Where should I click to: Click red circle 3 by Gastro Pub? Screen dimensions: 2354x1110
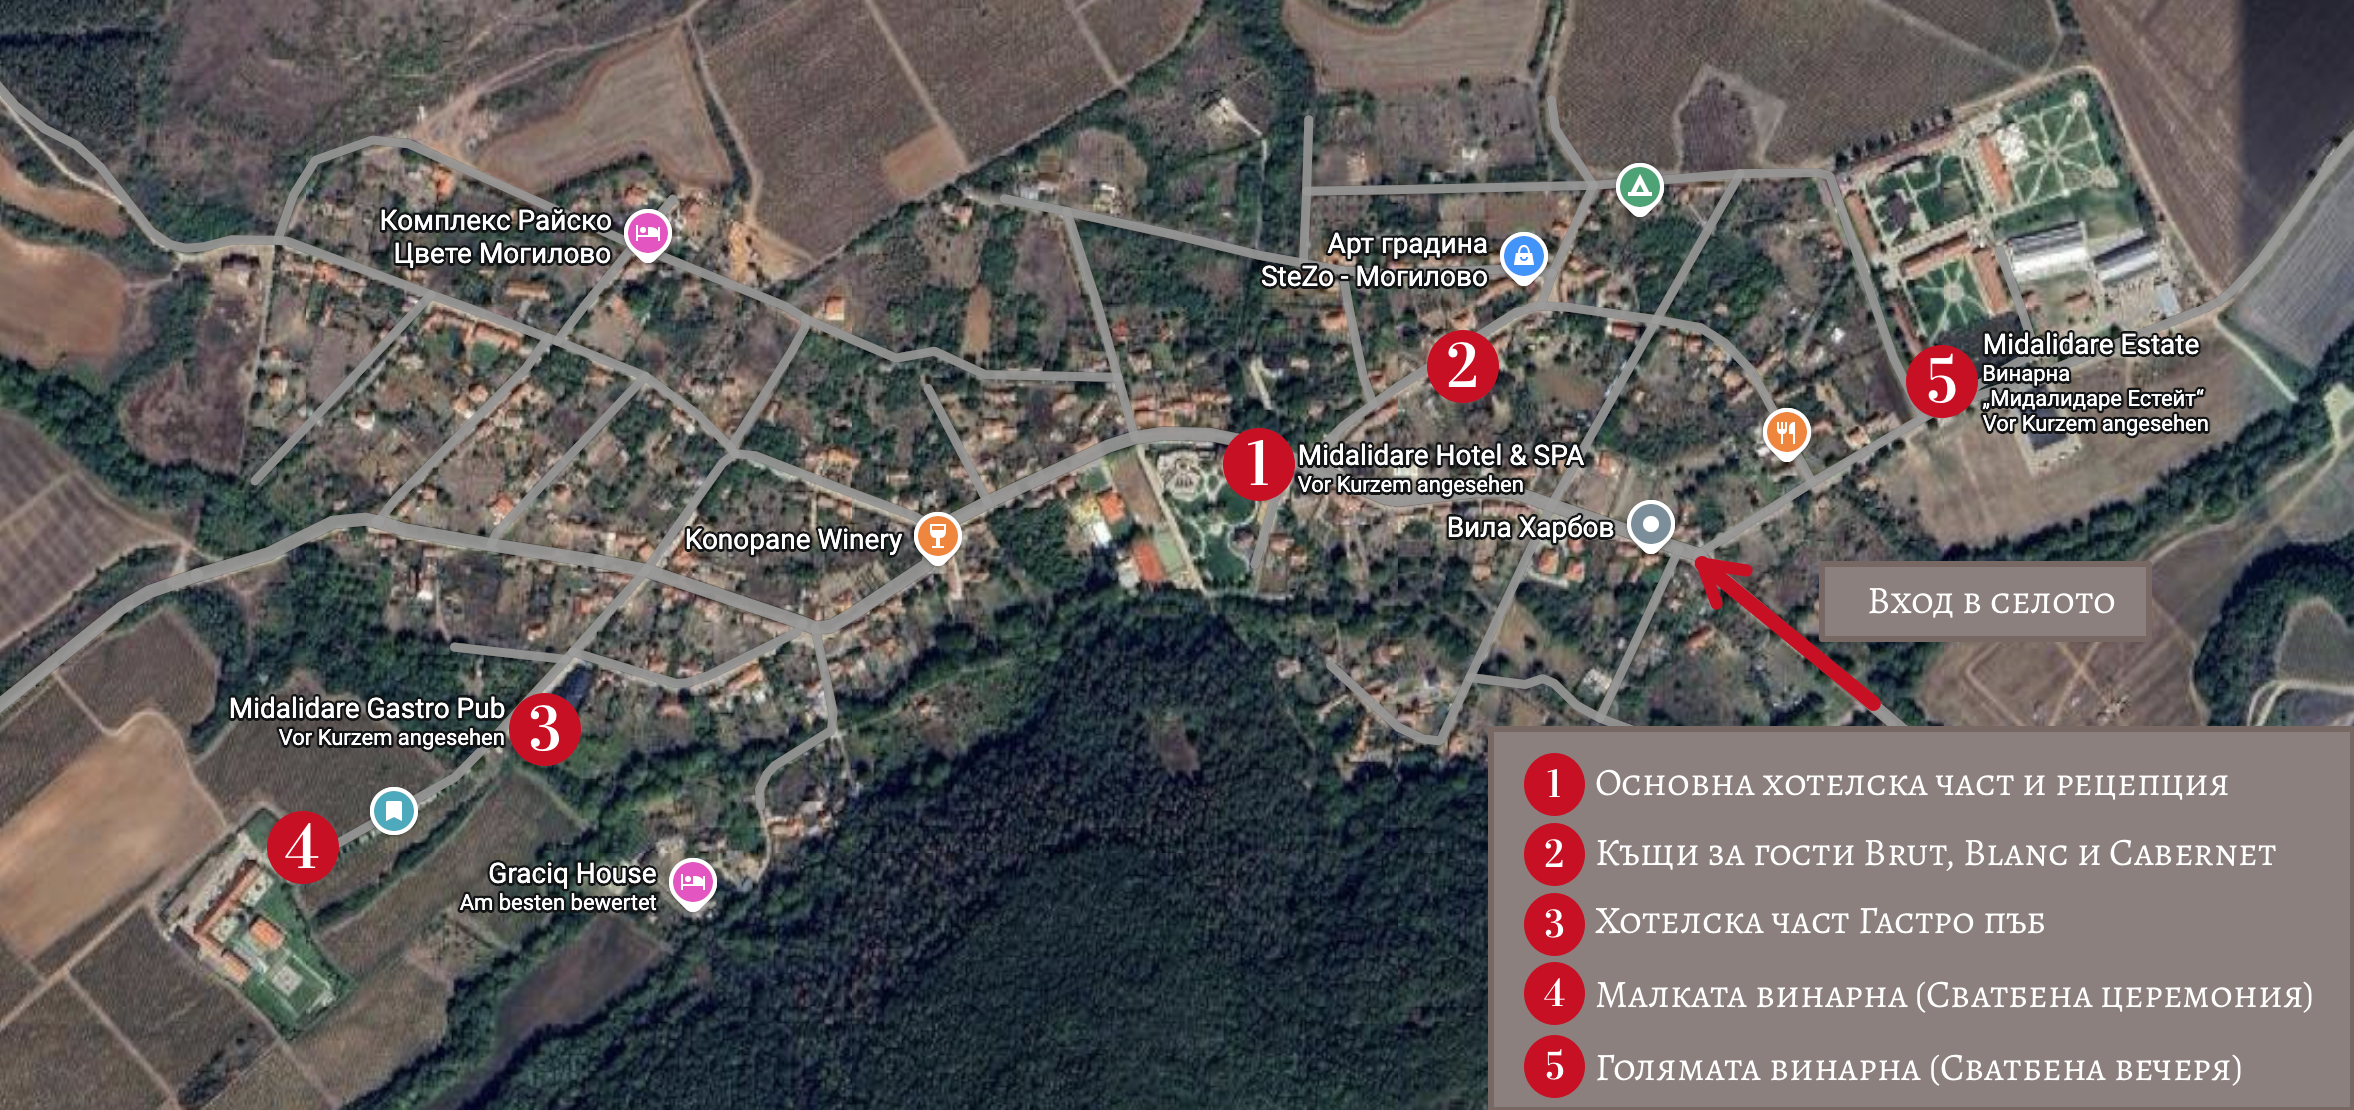(x=545, y=729)
